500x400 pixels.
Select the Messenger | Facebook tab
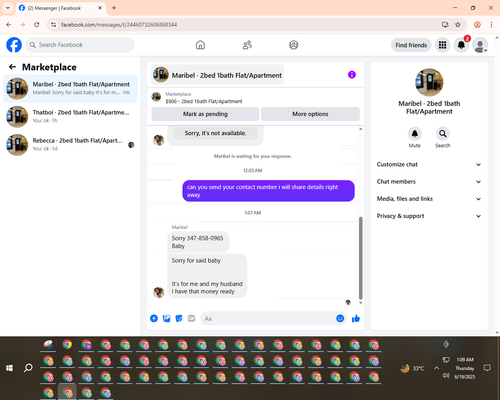[x=60, y=8]
